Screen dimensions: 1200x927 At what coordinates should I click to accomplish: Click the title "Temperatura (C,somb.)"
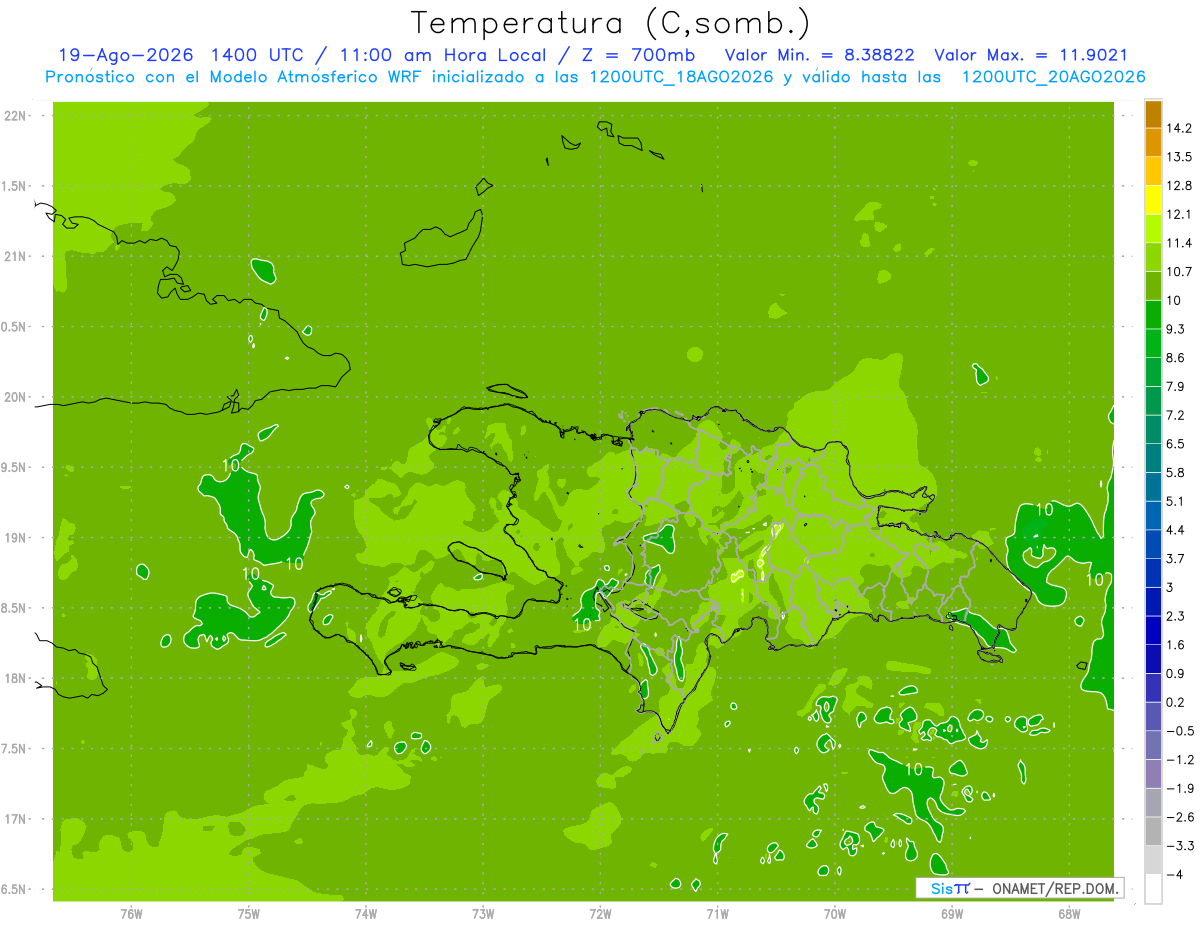pyautogui.click(x=611, y=22)
